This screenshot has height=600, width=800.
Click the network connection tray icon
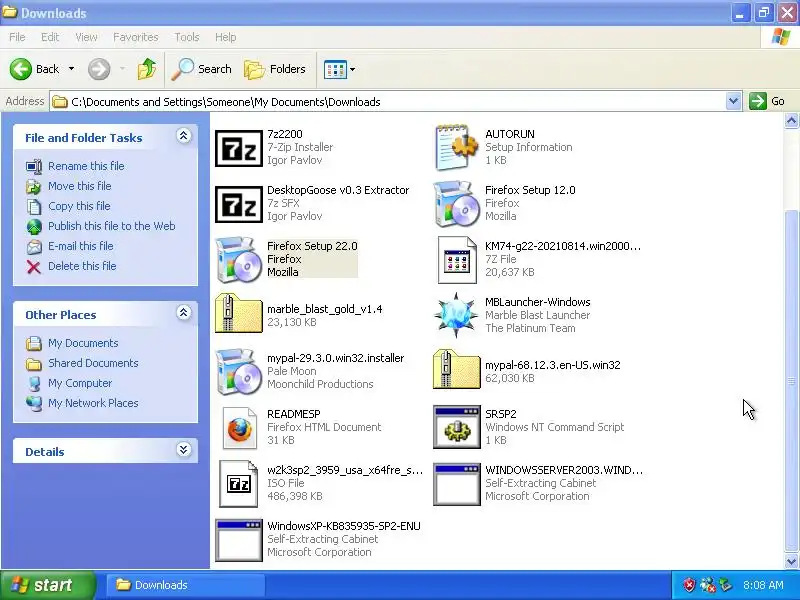click(708, 585)
